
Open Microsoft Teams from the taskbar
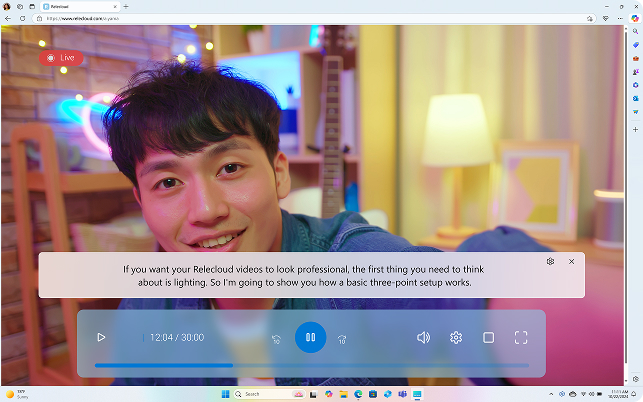[x=402, y=394]
